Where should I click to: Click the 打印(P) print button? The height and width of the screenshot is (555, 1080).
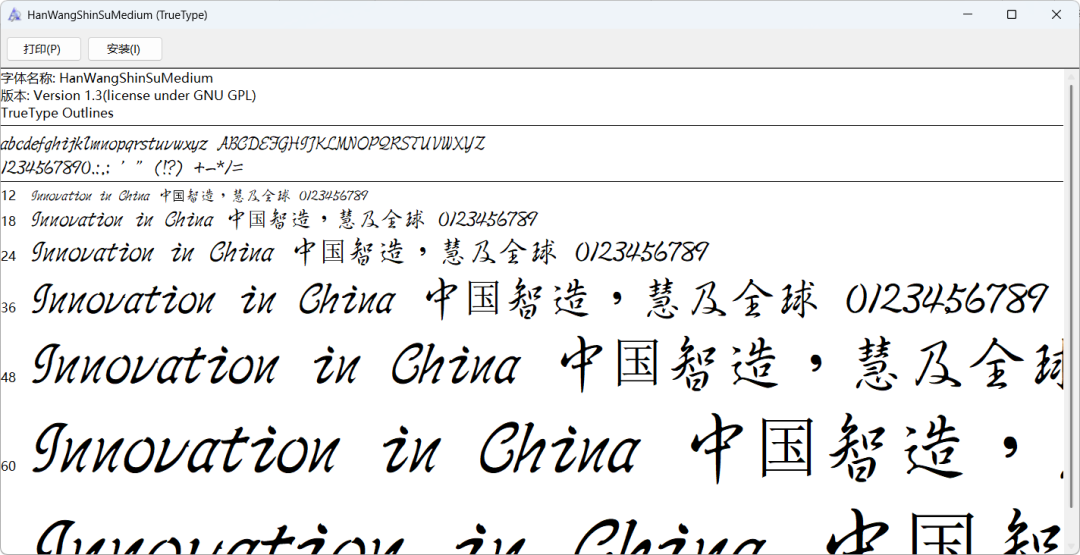43,49
